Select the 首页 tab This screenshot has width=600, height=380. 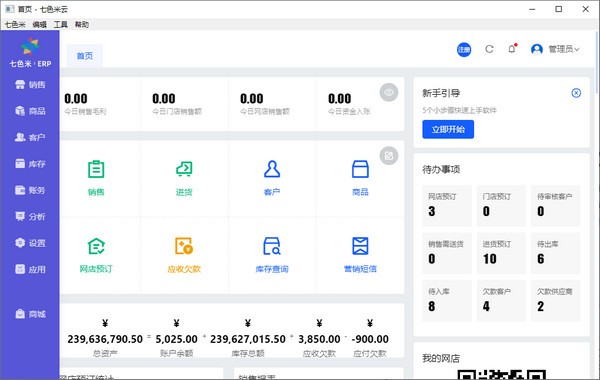tap(85, 56)
